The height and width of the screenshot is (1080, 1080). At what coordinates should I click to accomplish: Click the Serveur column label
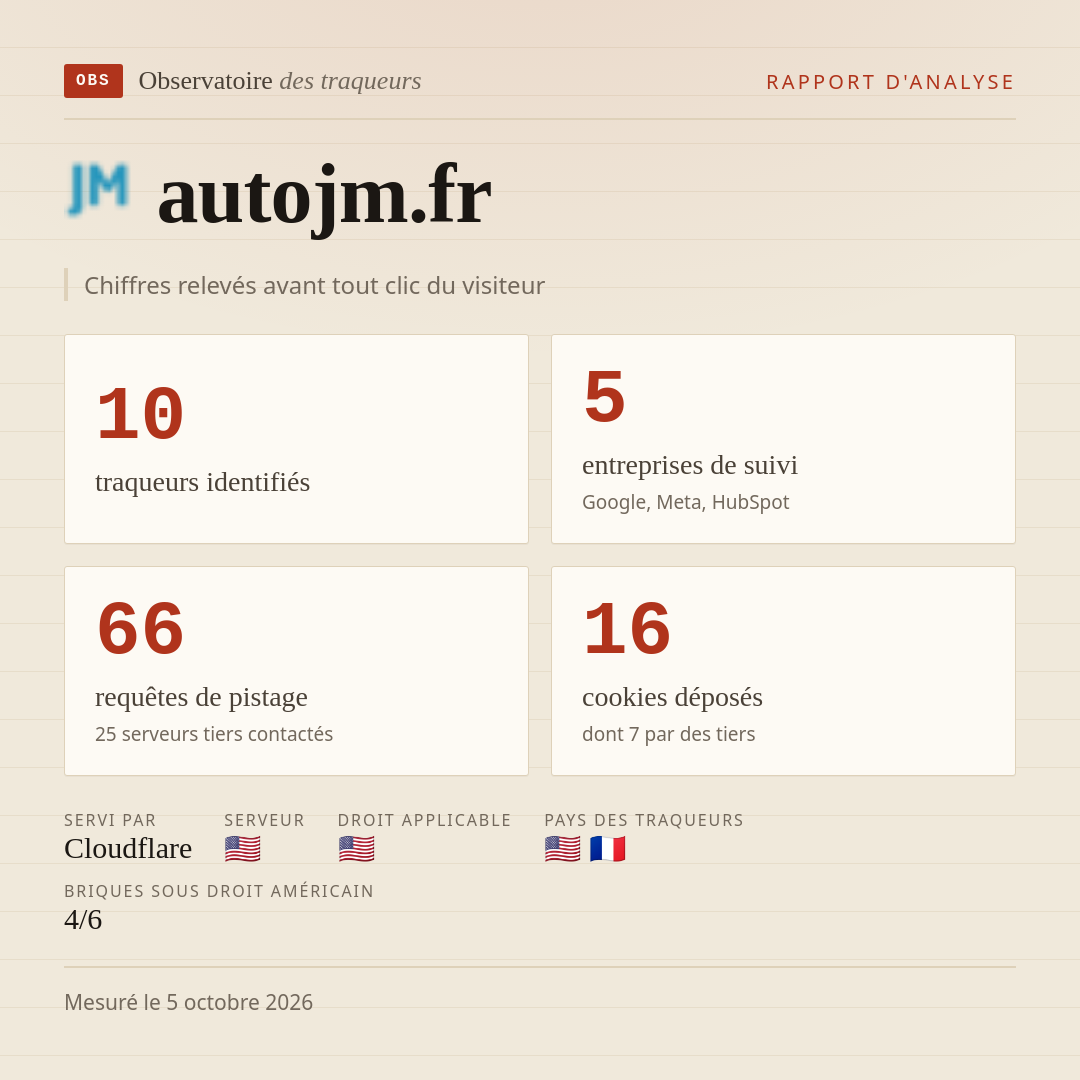[264, 820]
